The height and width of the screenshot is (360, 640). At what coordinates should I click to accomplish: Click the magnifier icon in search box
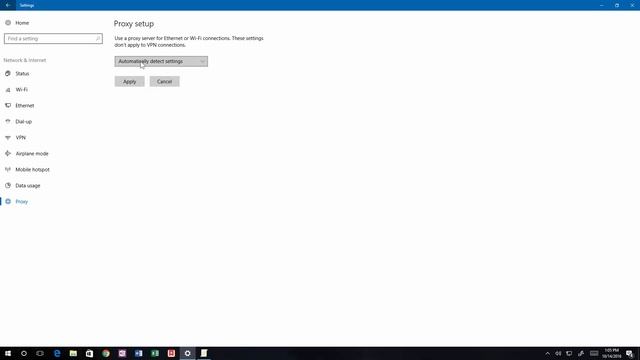pos(98,38)
